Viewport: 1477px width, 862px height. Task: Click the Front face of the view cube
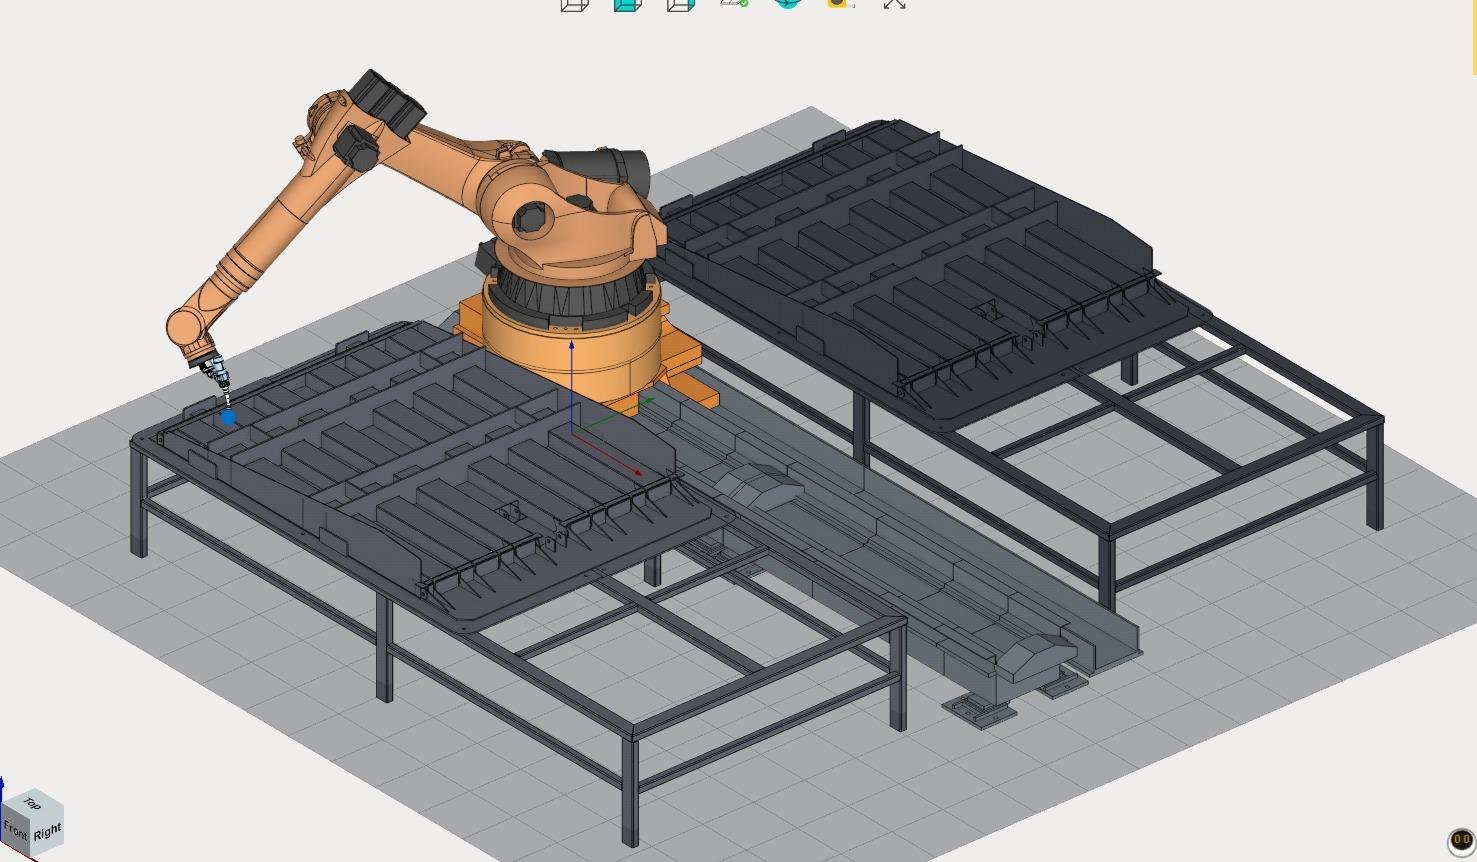click(x=15, y=830)
